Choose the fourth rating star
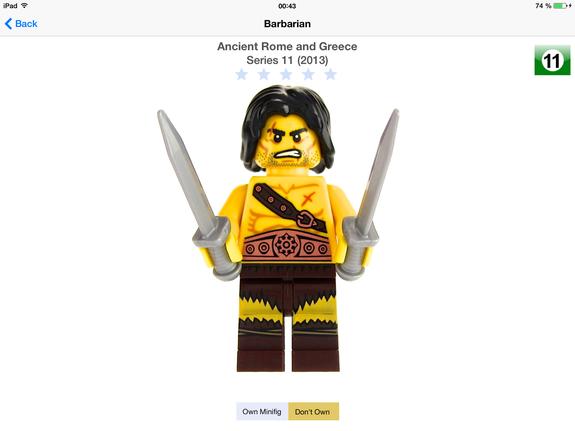The image size is (575, 431). pos(308,74)
